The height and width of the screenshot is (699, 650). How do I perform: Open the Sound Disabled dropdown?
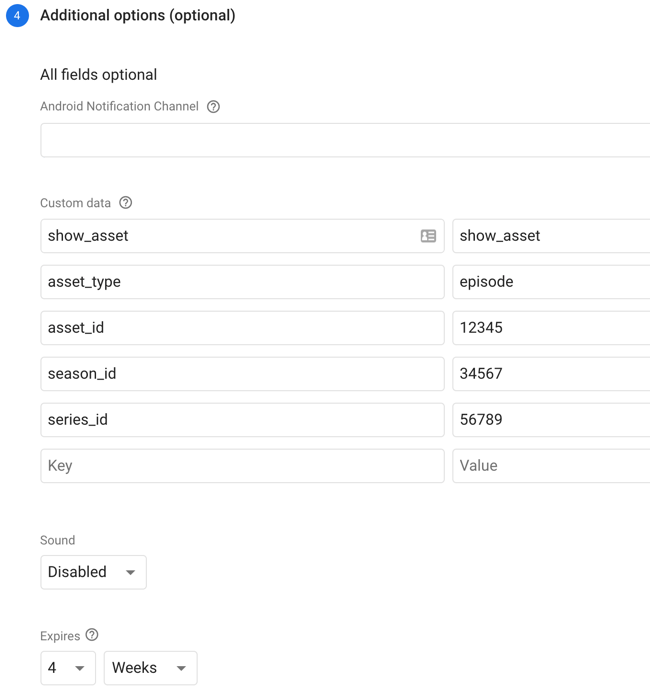[x=93, y=572]
